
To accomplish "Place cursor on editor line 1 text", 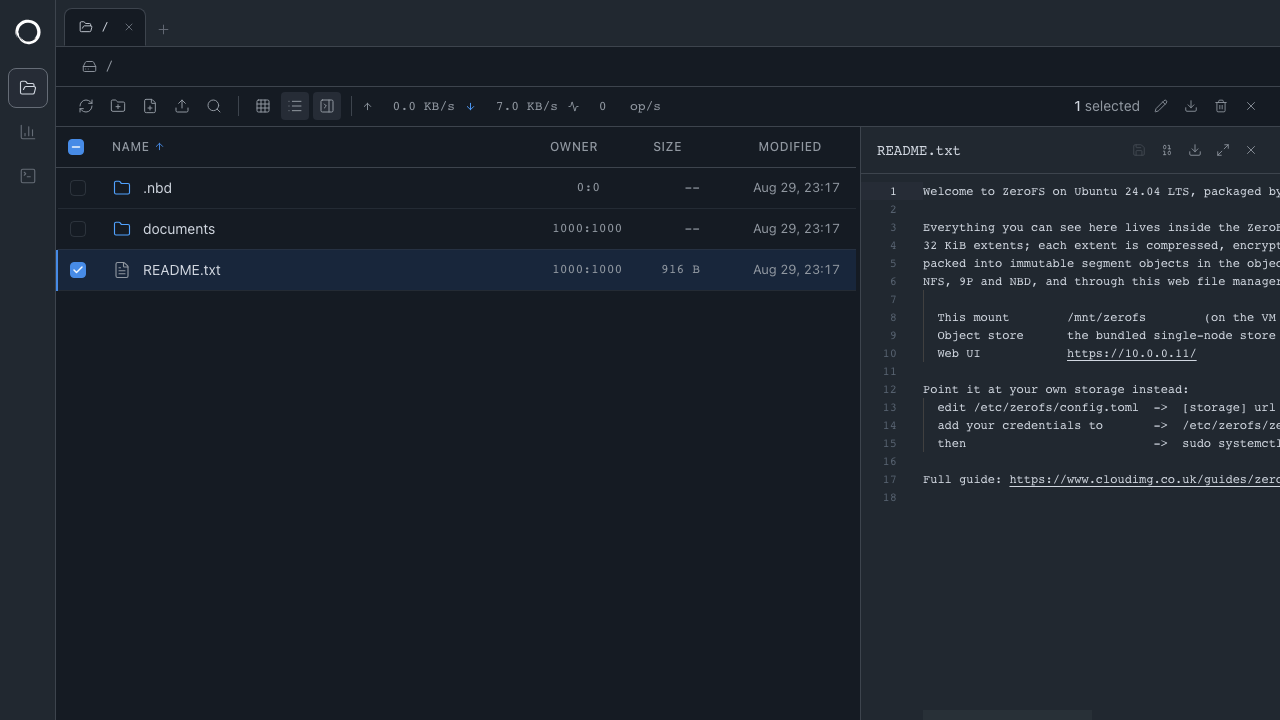I will click(x=1101, y=192).
